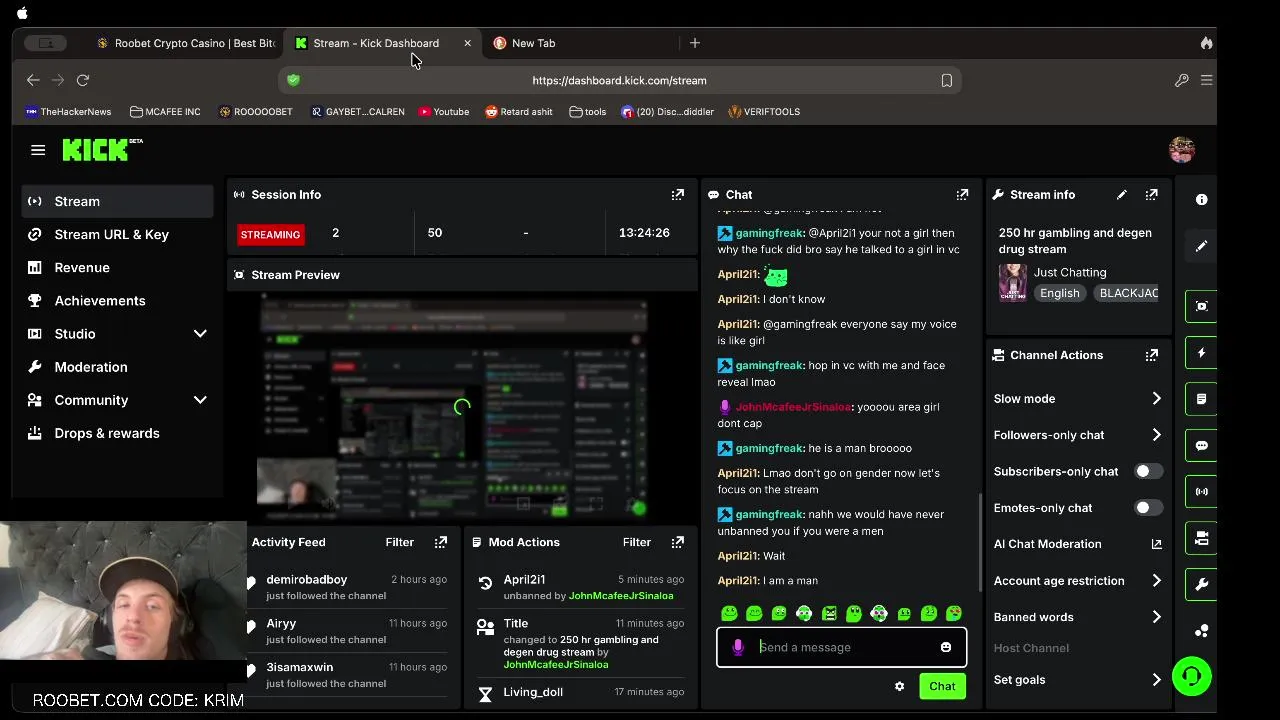Open Set goals options
Viewport: 1280px width, 720px height.
[x=1078, y=680]
